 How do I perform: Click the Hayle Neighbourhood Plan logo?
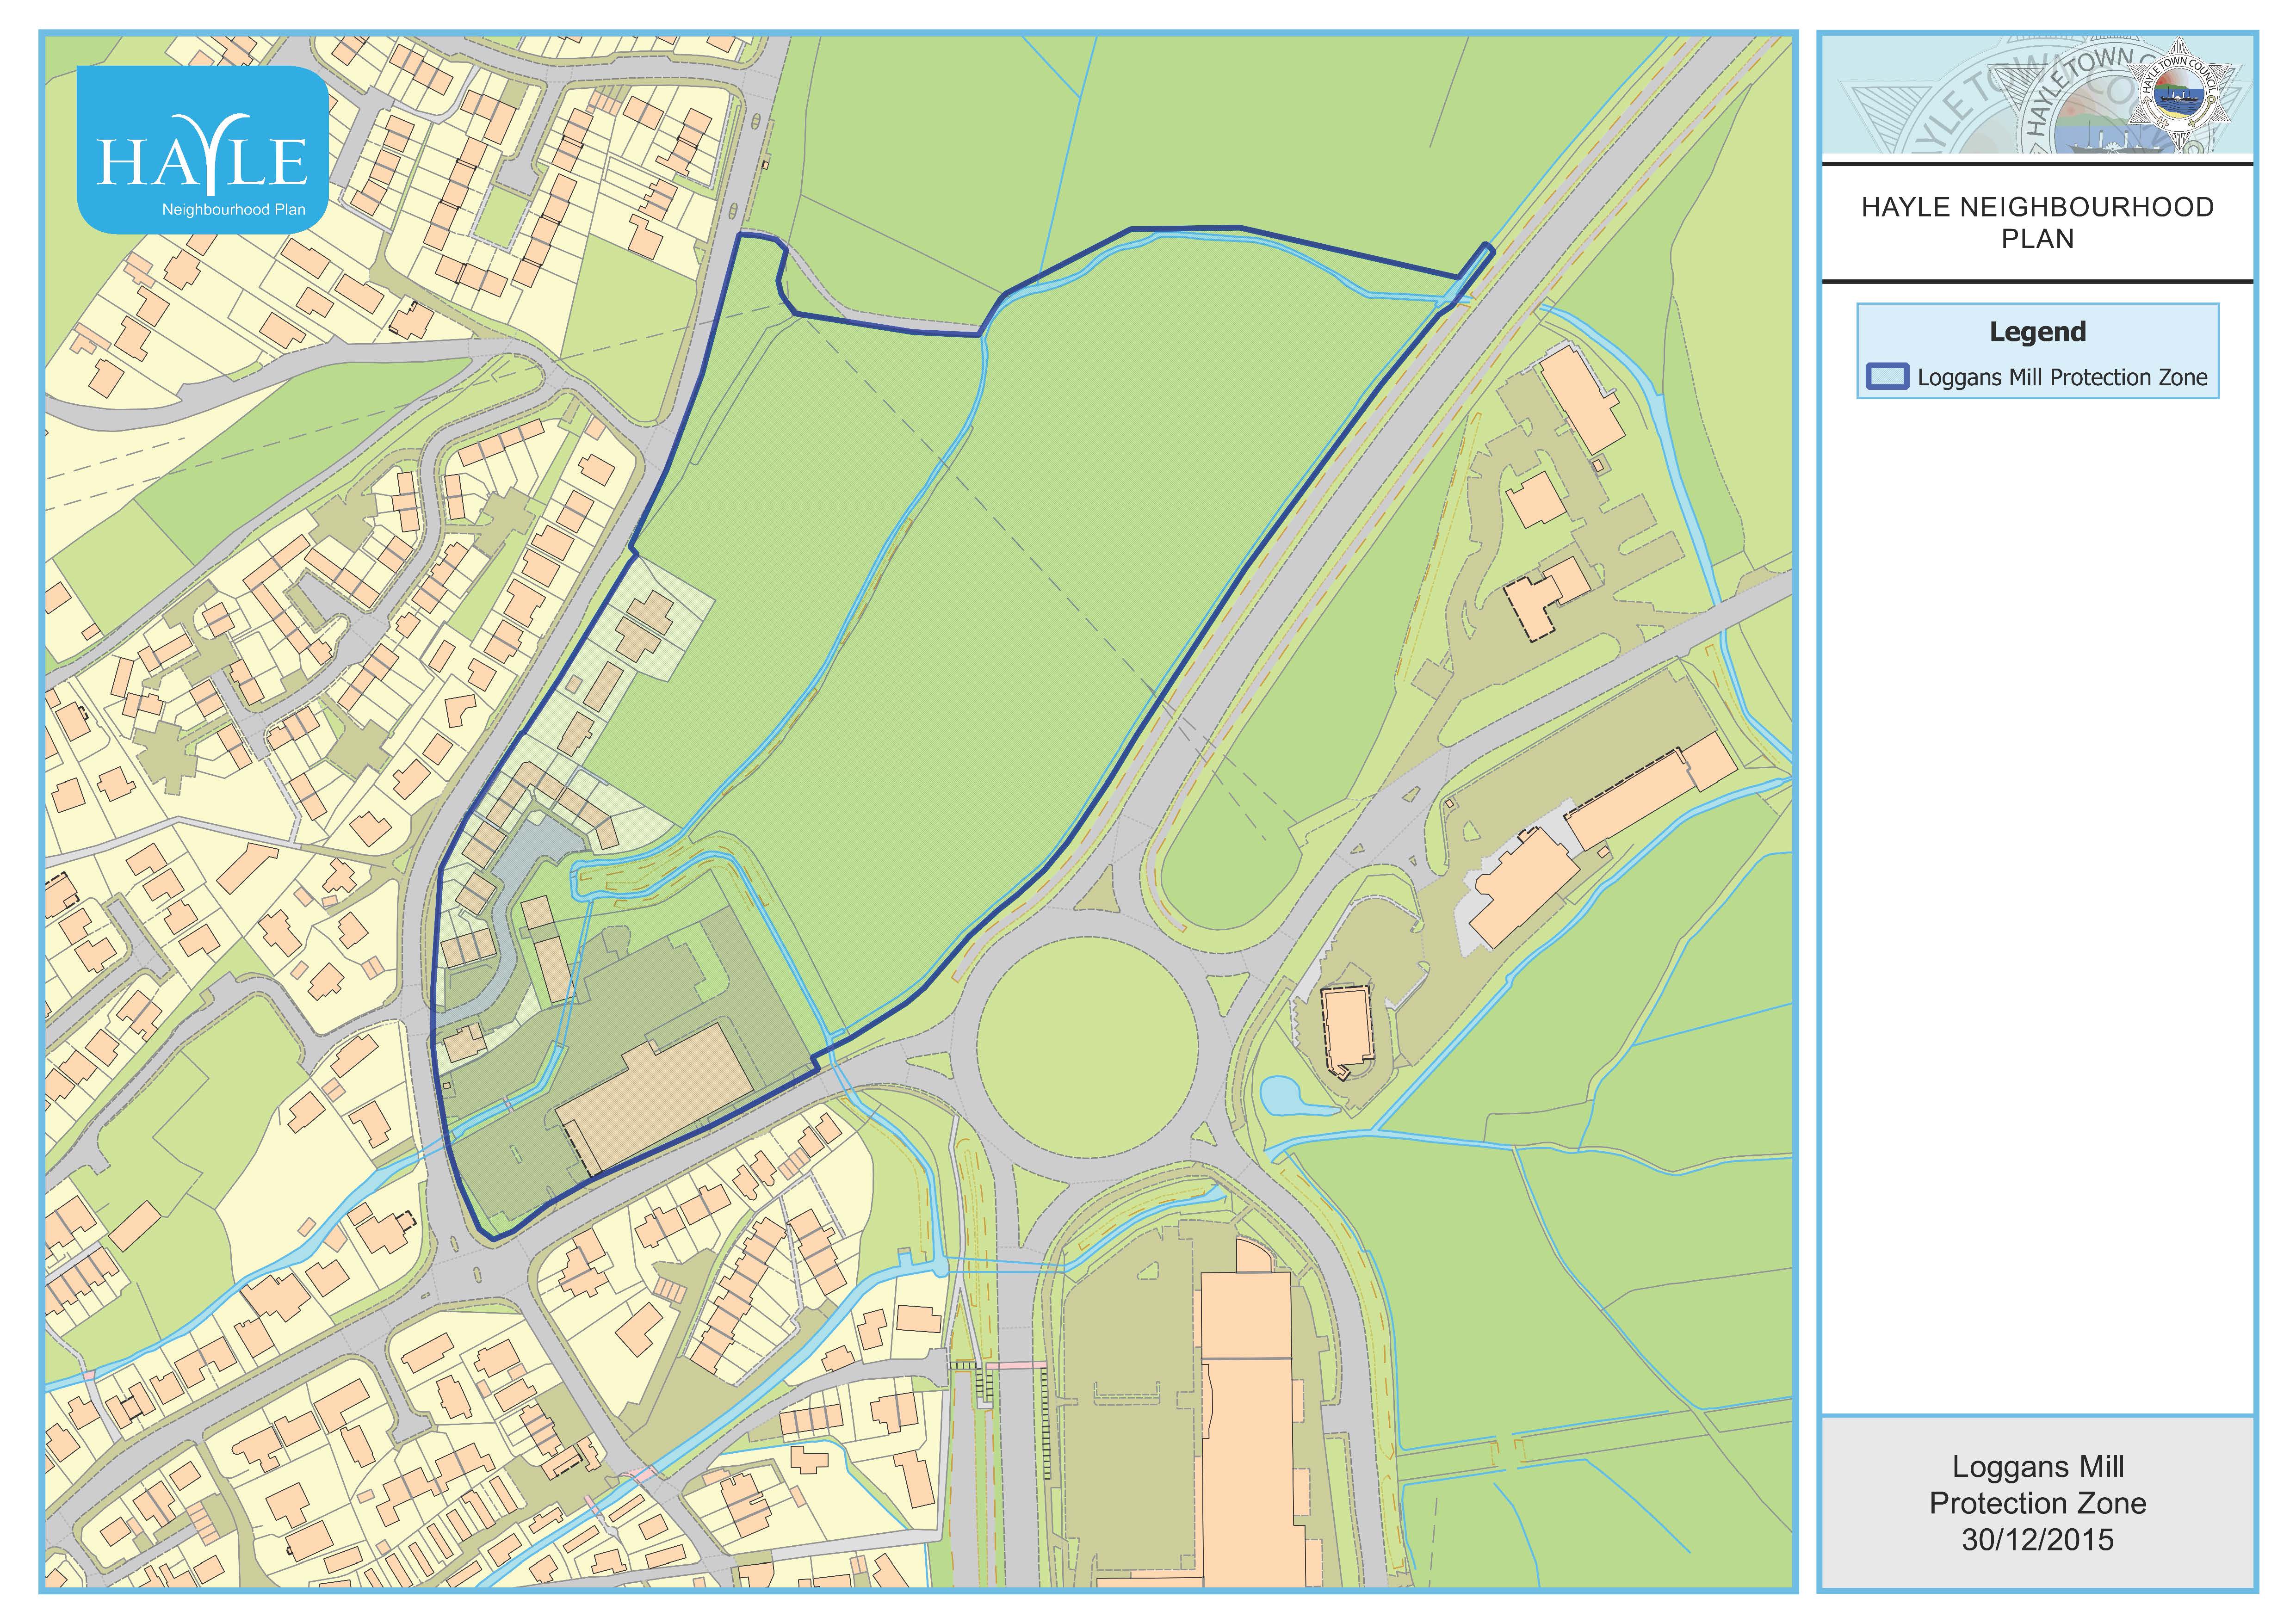click(x=202, y=150)
